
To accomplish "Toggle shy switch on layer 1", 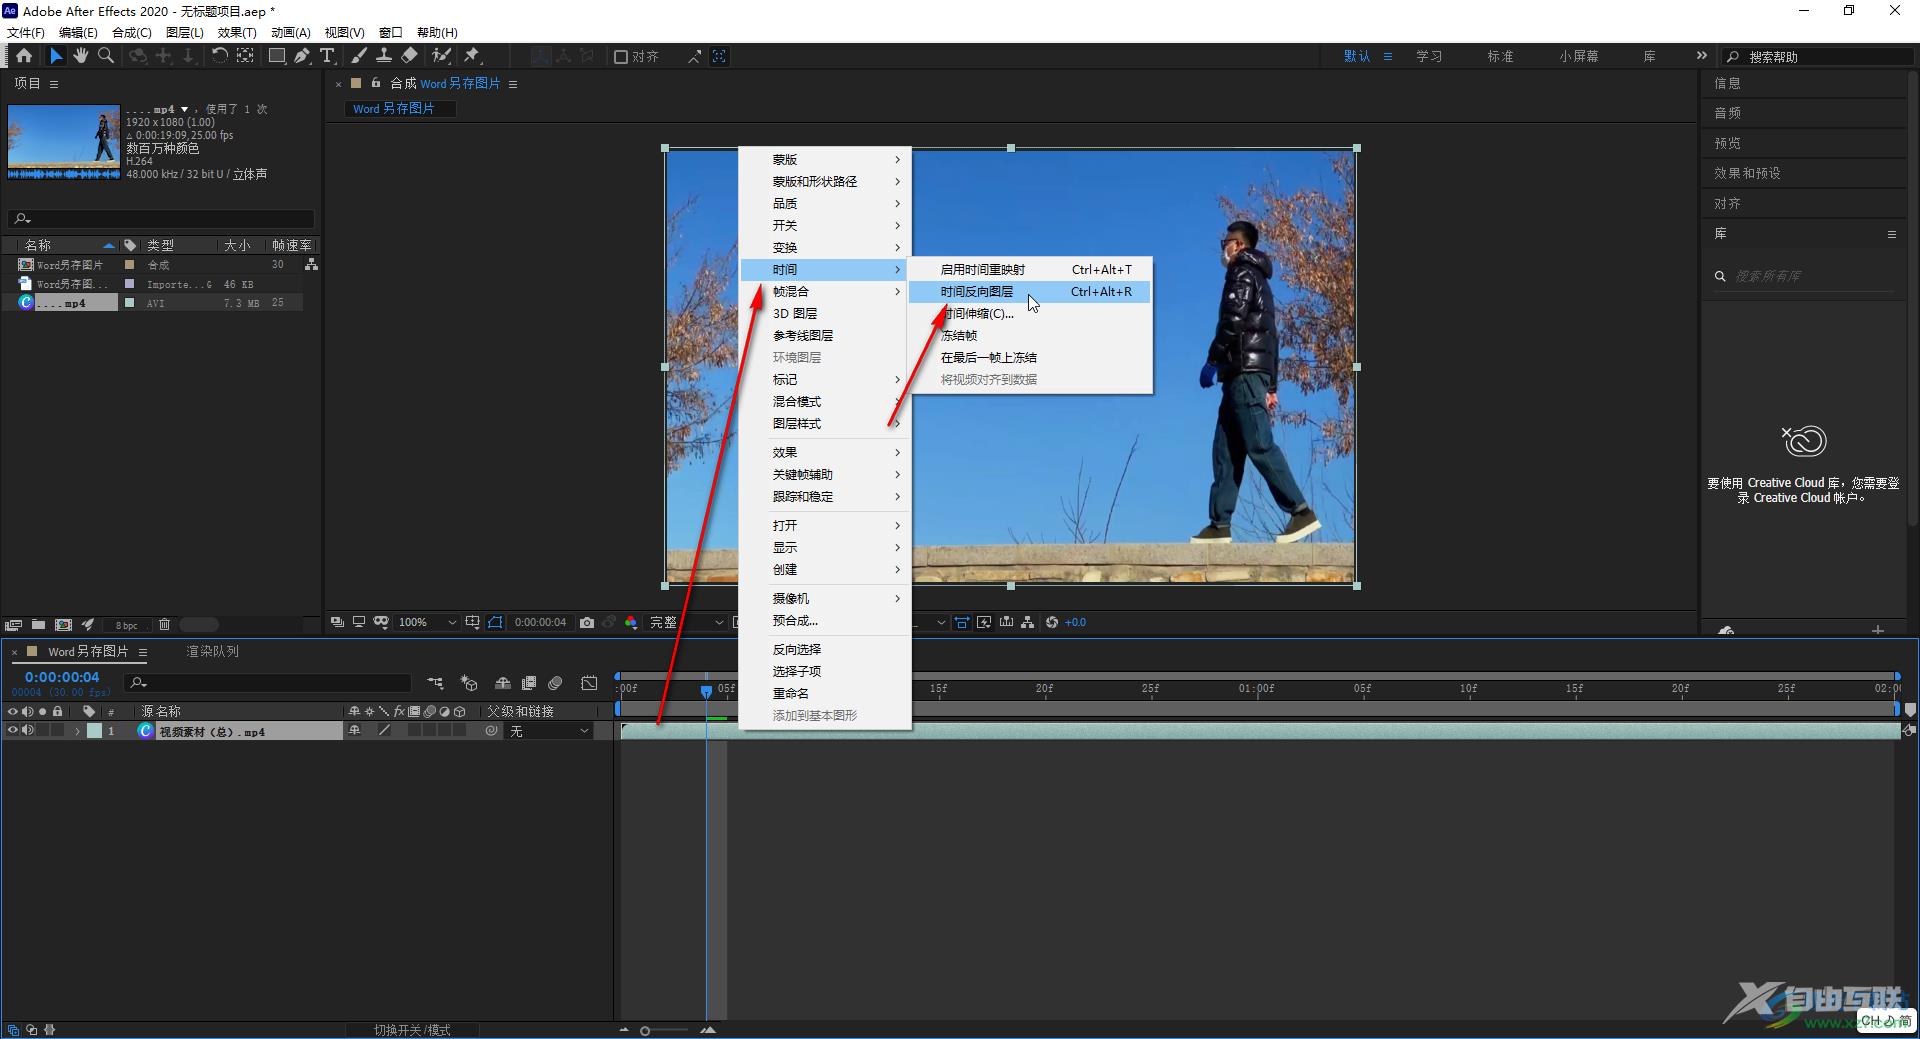I will pos(354,731).
